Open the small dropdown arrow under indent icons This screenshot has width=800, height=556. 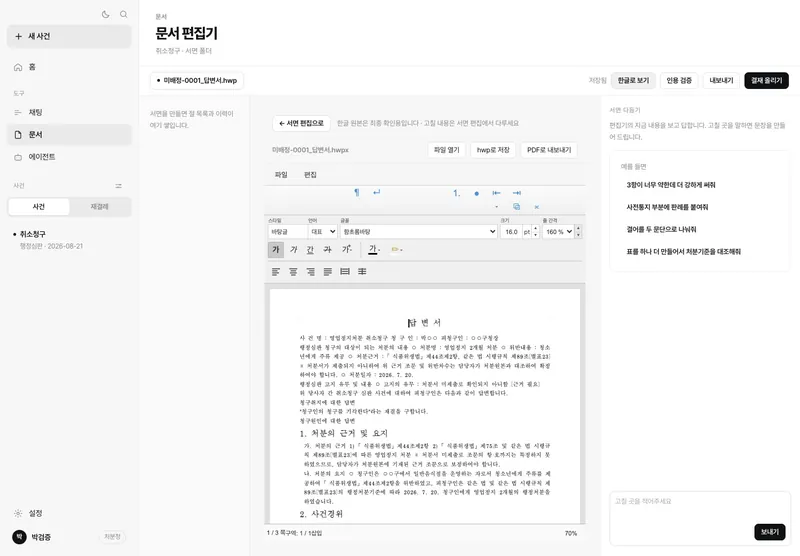click(x=496, y=207)
